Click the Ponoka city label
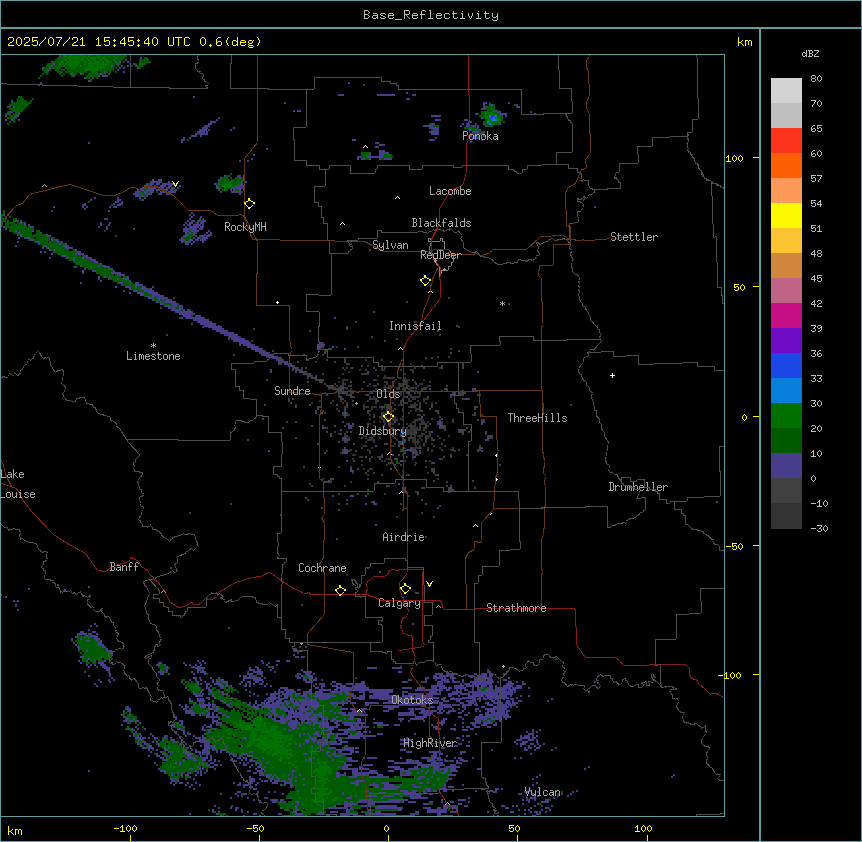This screenshot has width=862, height=842. coord(480,136)
